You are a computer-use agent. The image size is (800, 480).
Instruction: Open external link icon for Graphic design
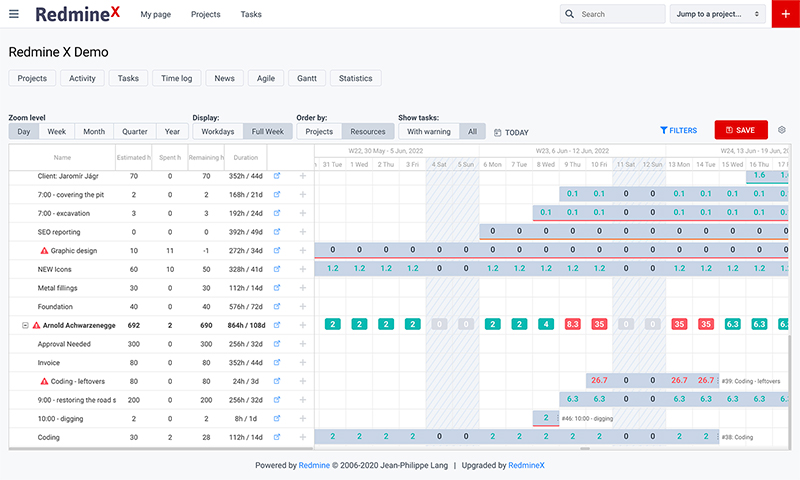[277, 250]
